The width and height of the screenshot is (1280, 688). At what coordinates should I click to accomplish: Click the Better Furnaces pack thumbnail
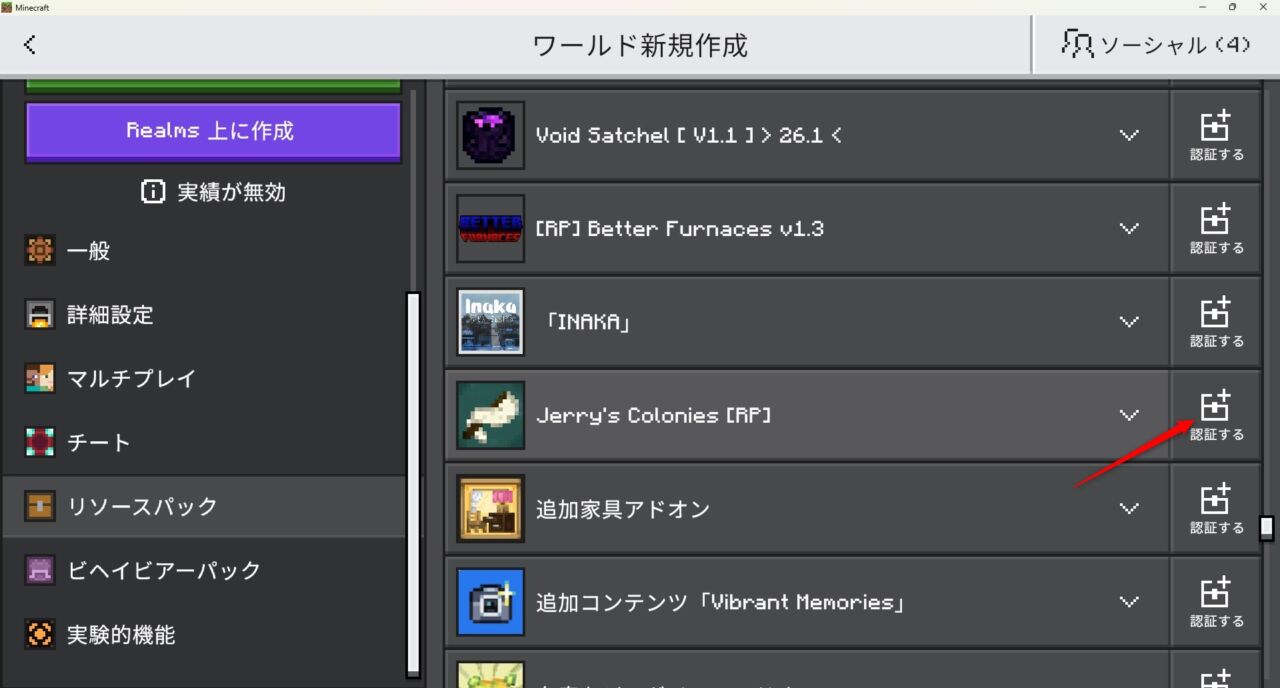pyautogui.click(x=490, y=229)
